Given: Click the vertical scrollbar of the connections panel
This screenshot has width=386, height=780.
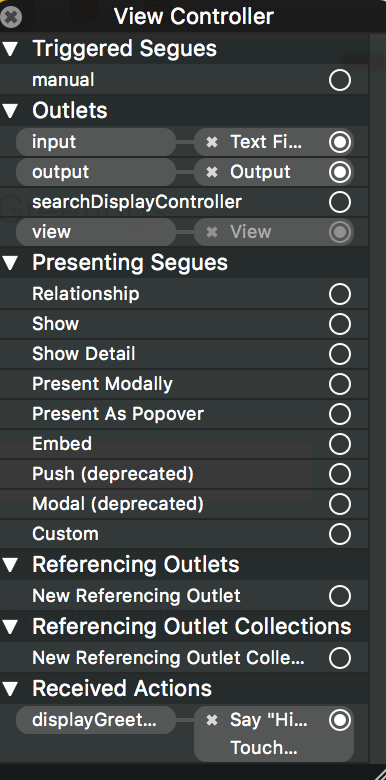Looking at the screenshot, I should point(377,398).
